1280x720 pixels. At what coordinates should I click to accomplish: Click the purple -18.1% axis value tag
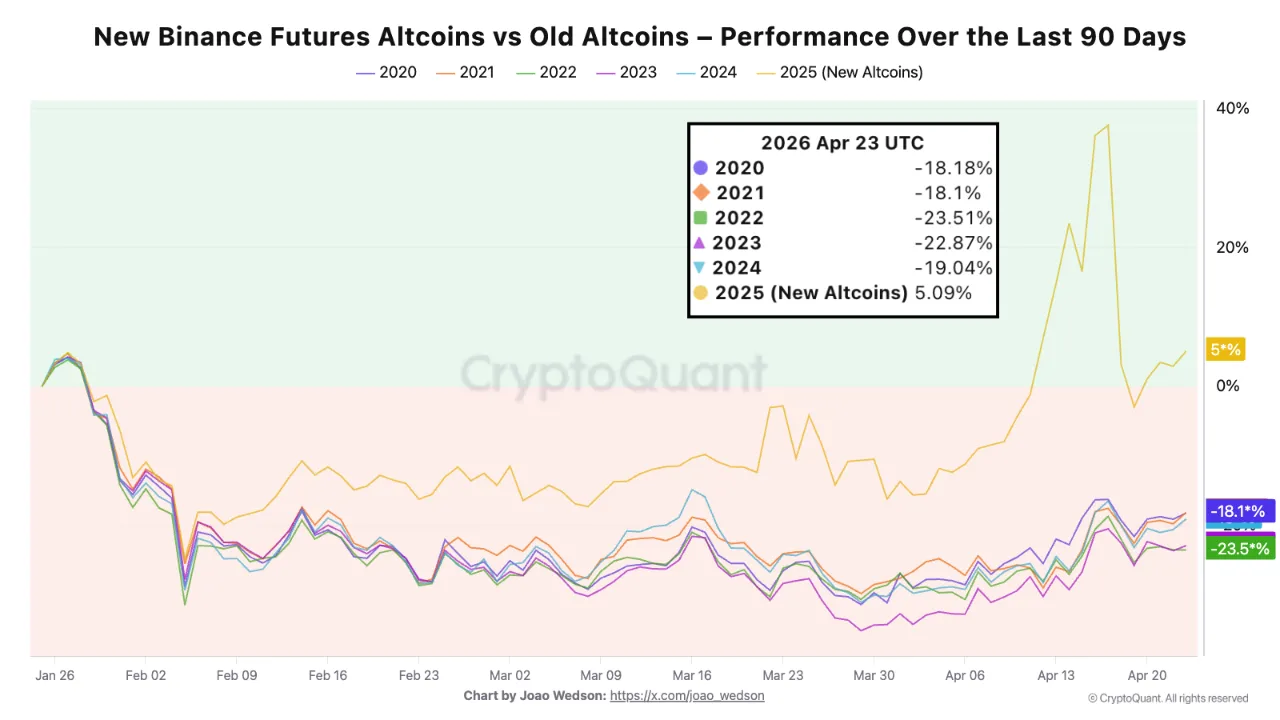(1240, 510)
